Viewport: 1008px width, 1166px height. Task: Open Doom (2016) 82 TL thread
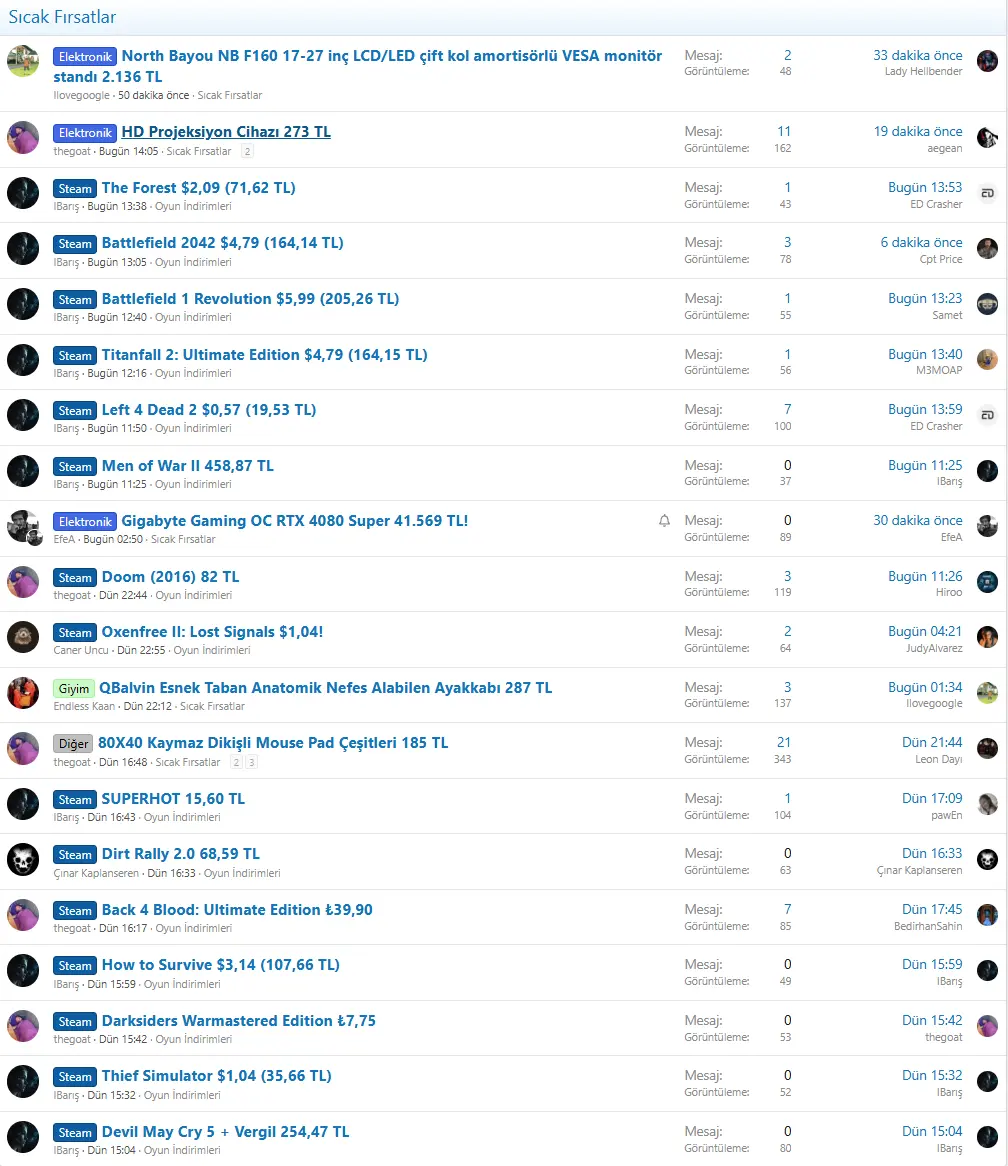point(170,577)
